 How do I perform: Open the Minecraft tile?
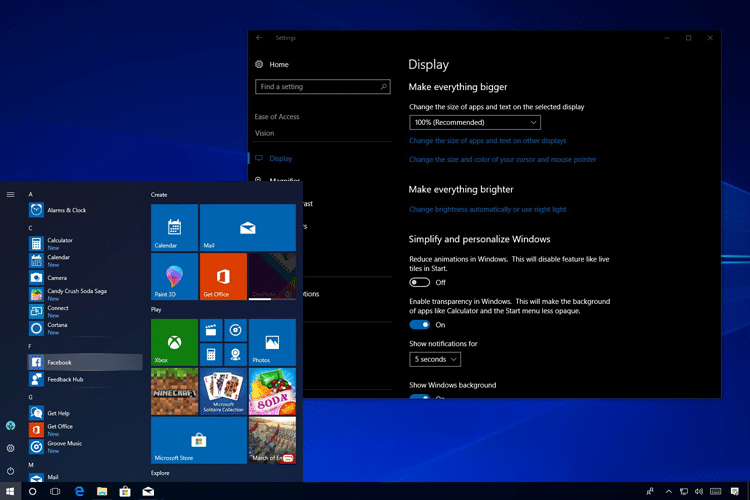pyautogui.click(x=174, y=391)
